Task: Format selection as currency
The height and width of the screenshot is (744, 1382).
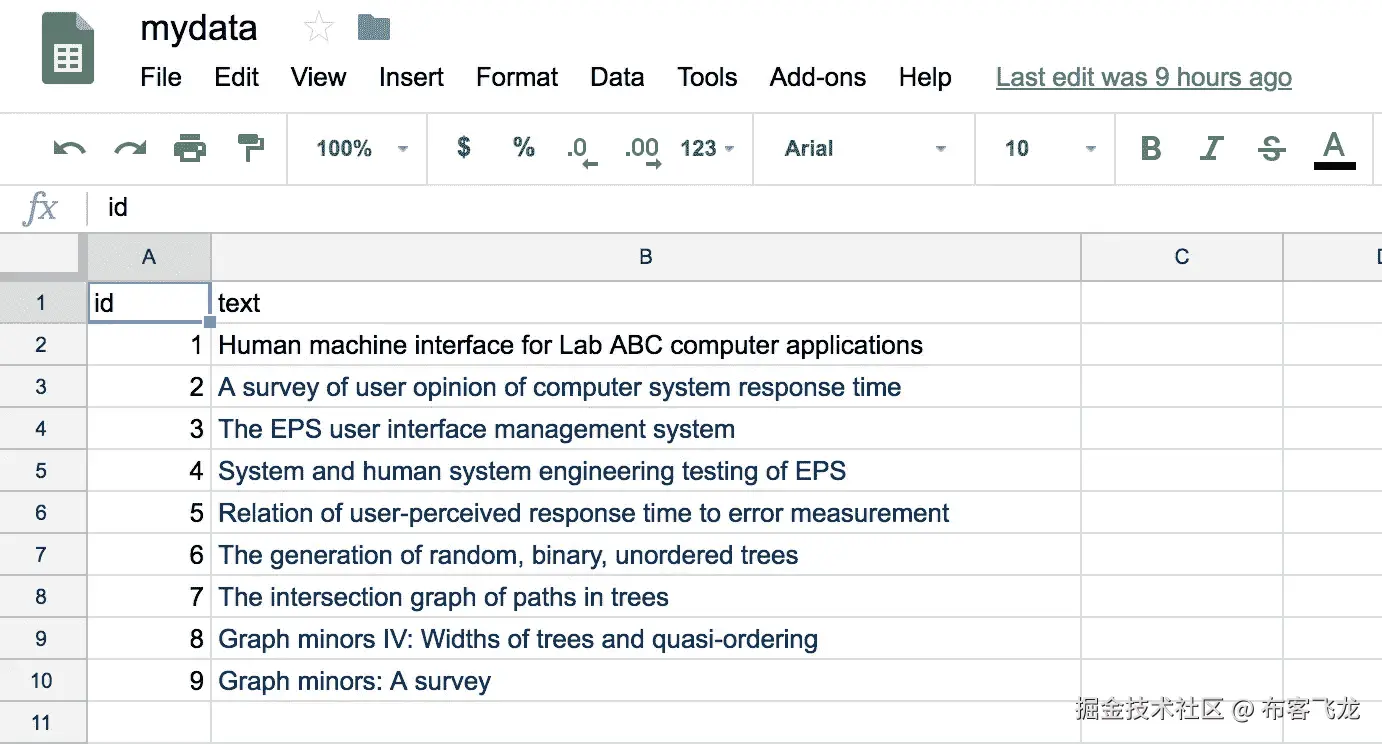Action: click(x=463, y=148)
